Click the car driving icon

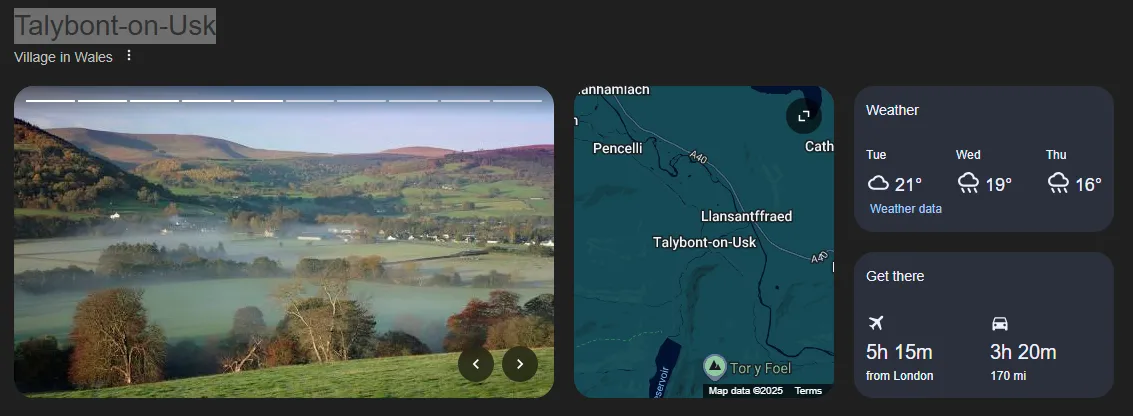click(999, 323)
